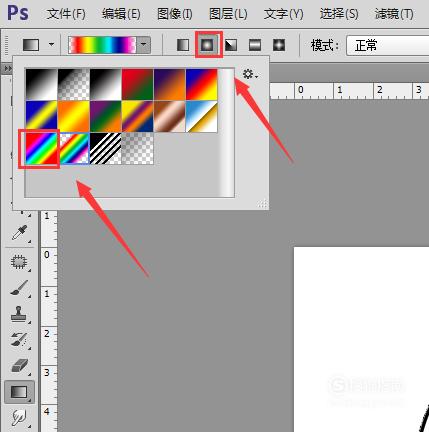Open the 编辑(E) menu
Image resolution: width=429 pixels, height=432 pixels.
coord(121,14)
